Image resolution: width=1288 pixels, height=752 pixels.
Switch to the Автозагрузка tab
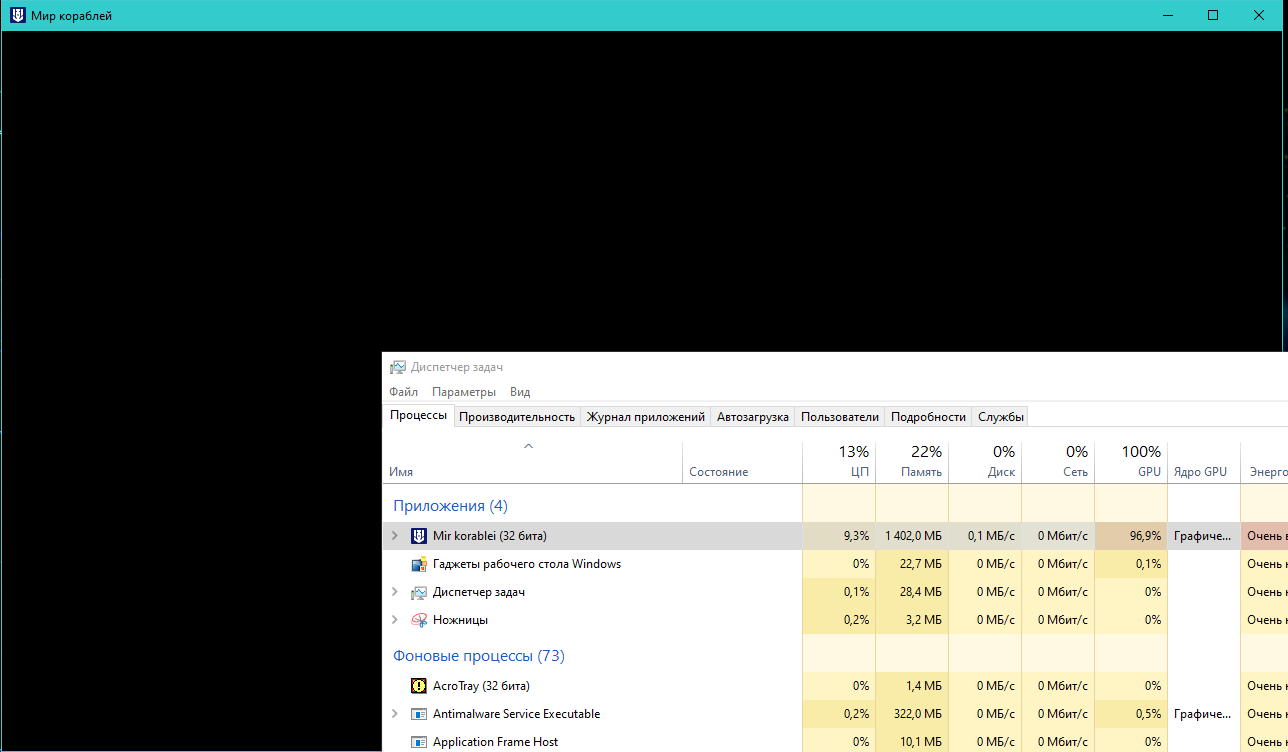coord(753,417)
